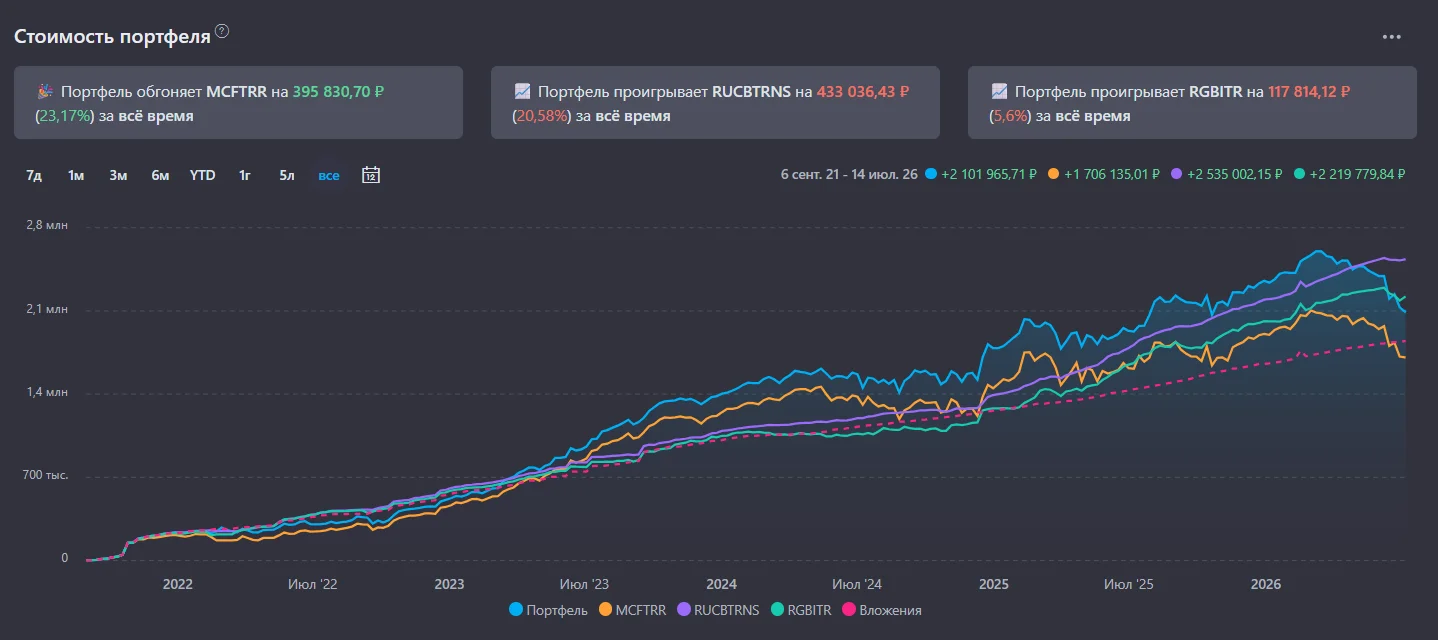The height and width of the screenshot is (640, 1438).
Task: Open the three-dots options menu
Action: [1391, 37]
